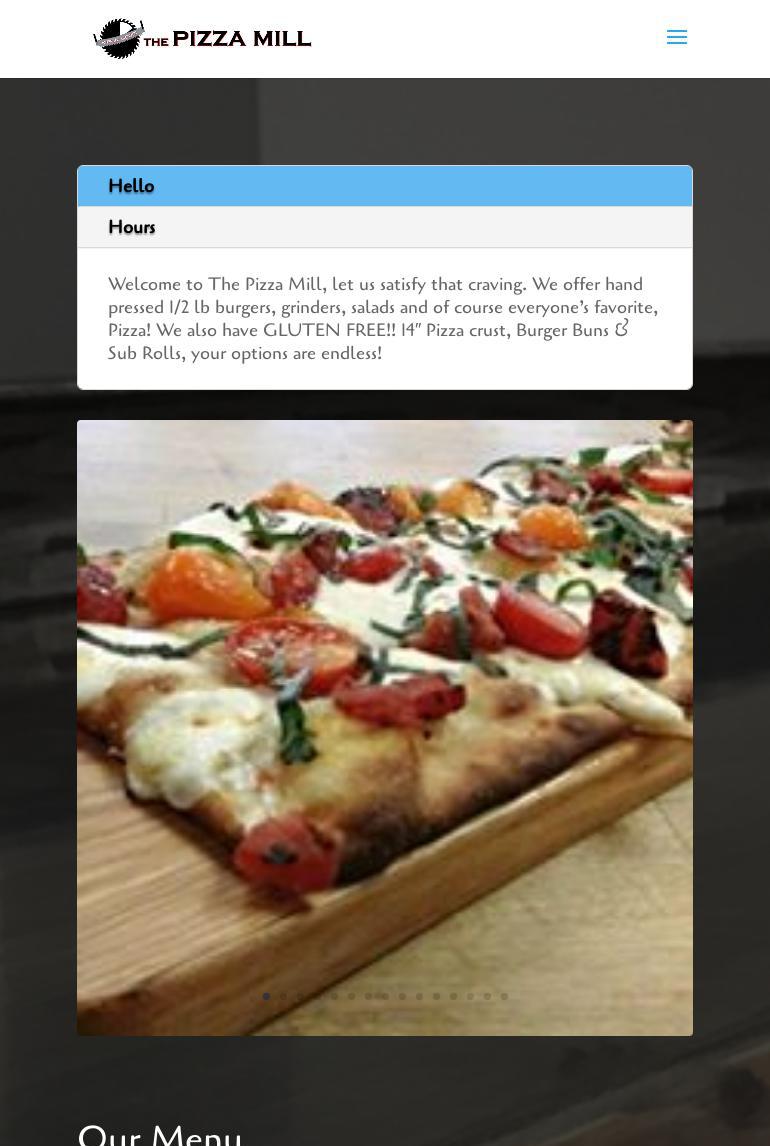
Task: Select the eleventh slider pagination dot
Action: (436, 995)
